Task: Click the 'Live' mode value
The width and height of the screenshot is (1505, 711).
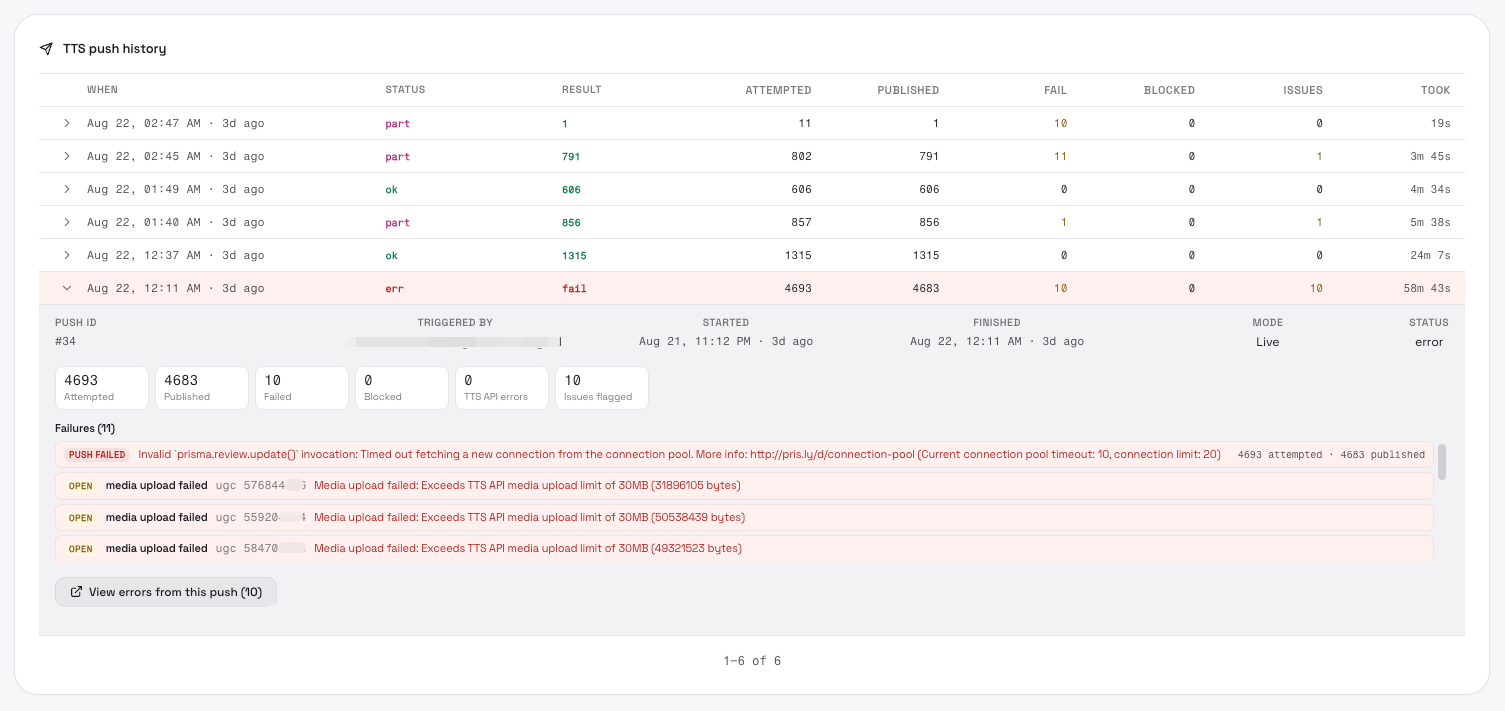Action: click(x=1268, y=342)
